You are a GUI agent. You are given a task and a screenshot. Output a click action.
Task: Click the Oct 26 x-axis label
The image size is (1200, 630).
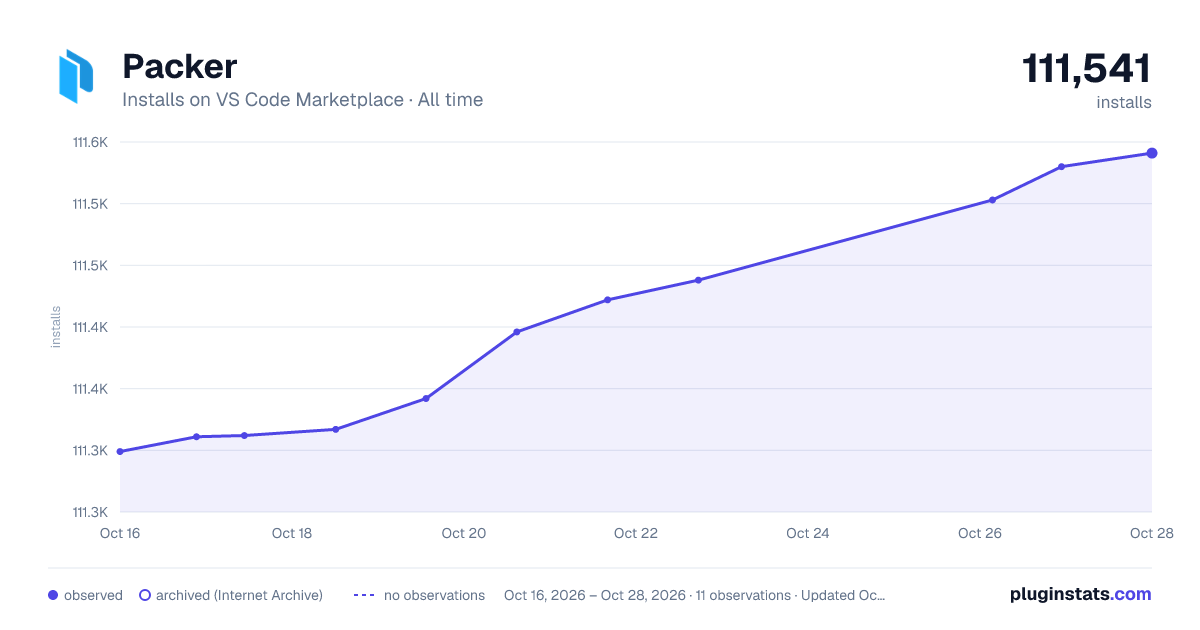[x=980, y=533]
